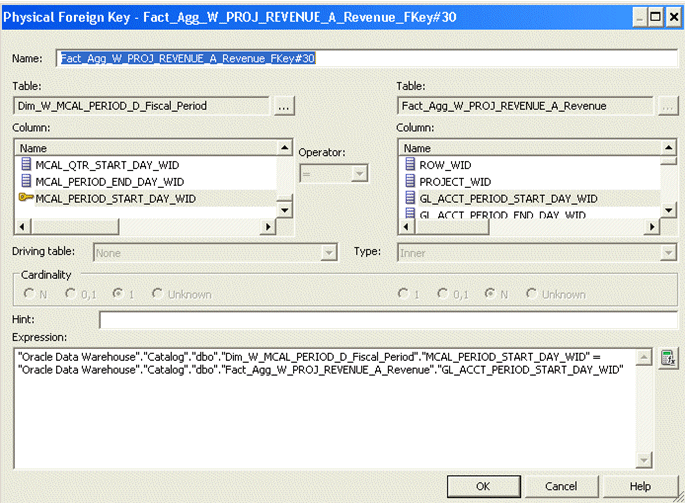
Task: Open Help for this dialog
Action: pyautogui.click(x=640, y=486)
